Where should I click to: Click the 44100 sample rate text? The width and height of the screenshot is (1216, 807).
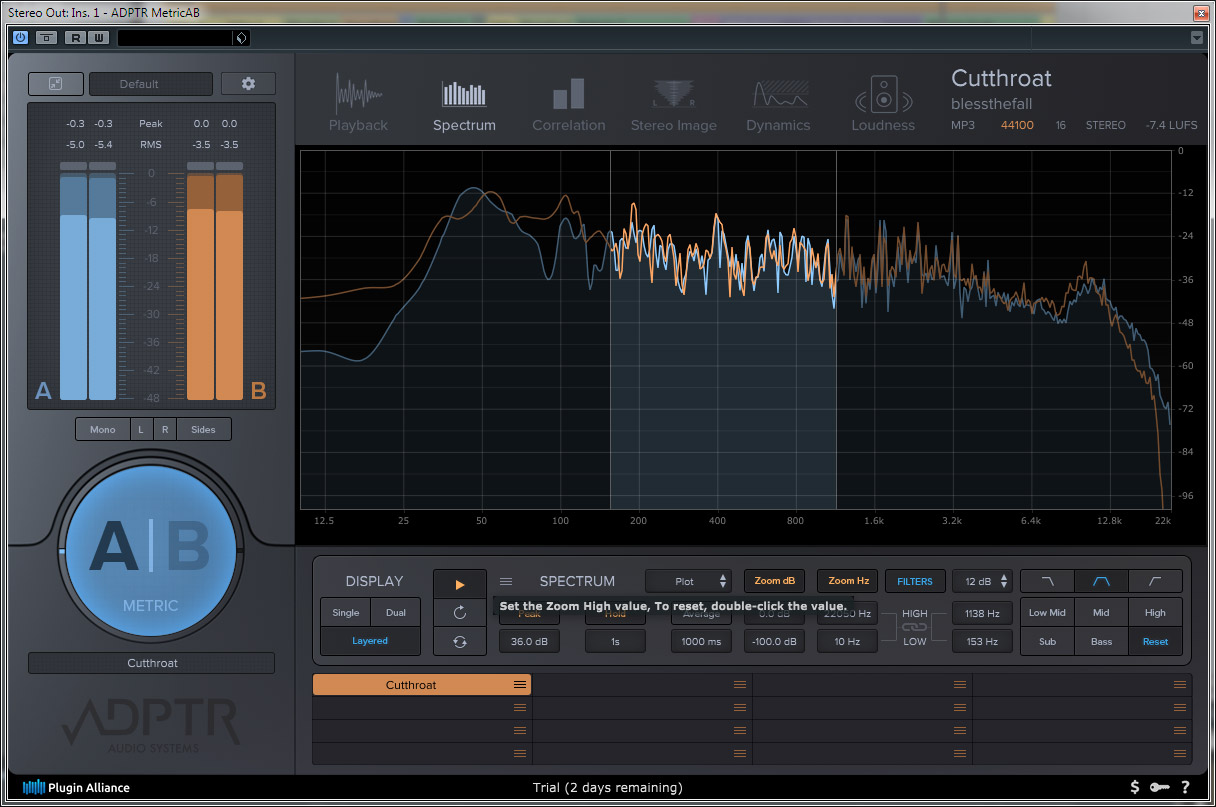point(1017,125)
